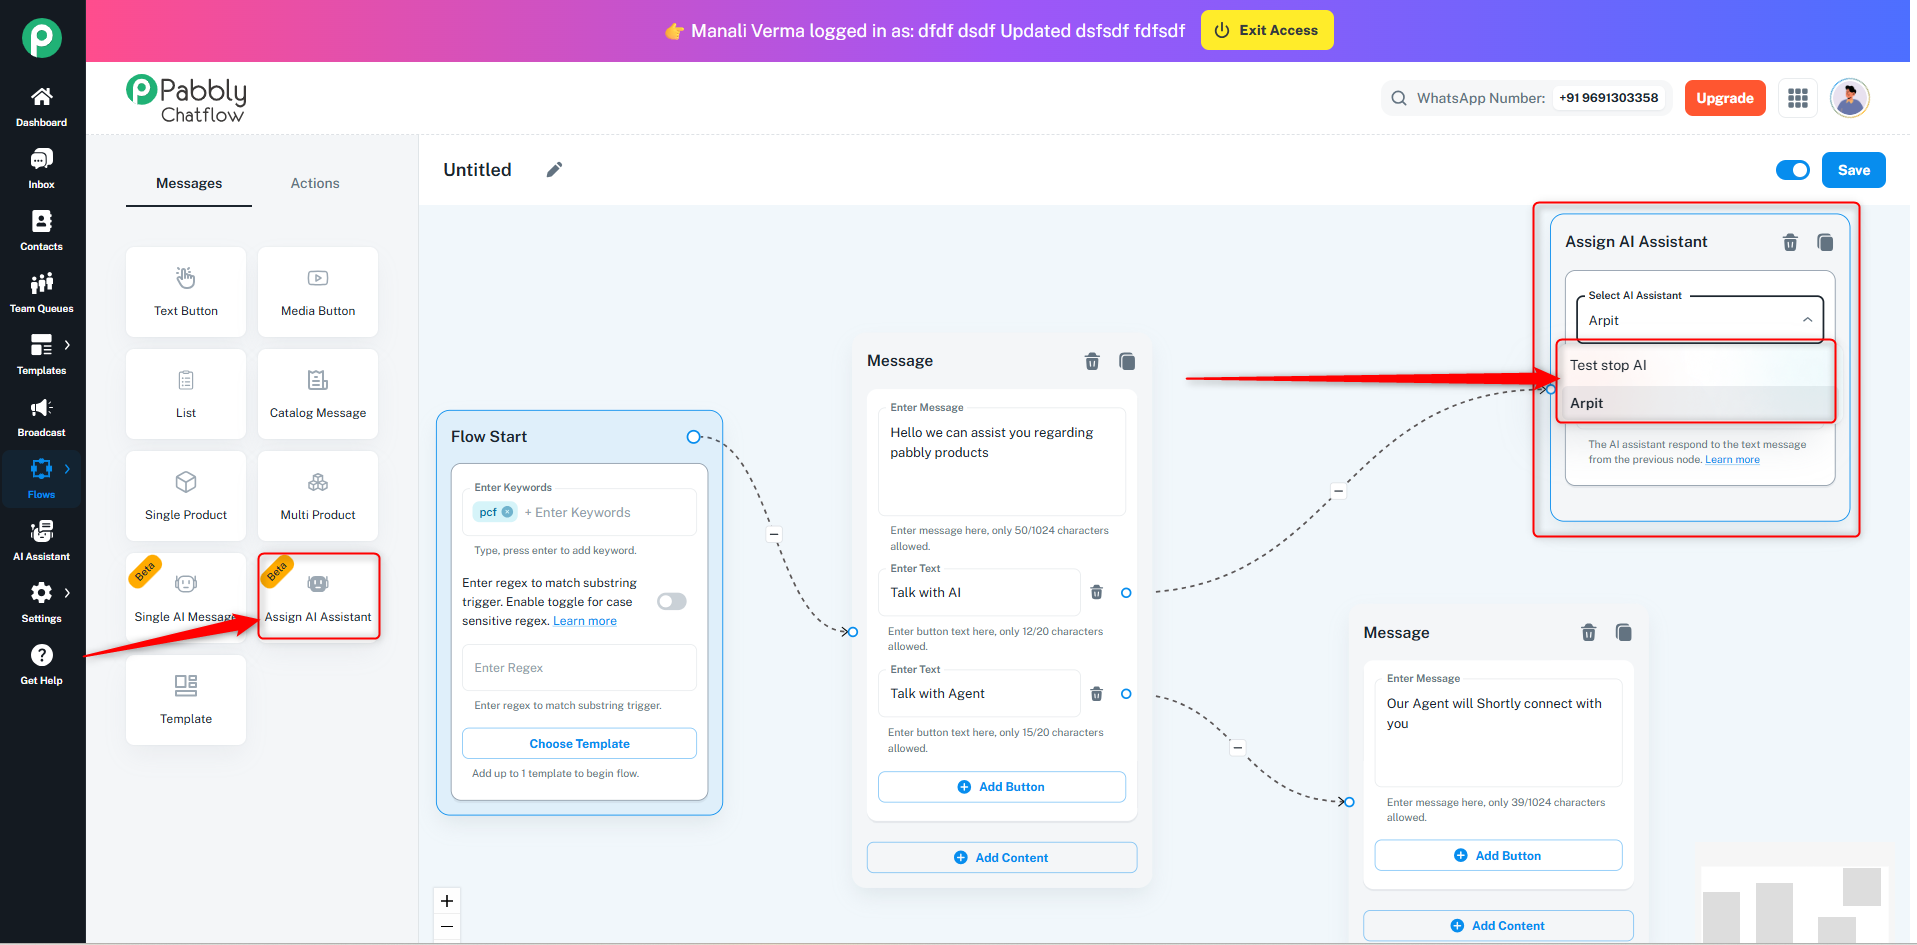Add a Catalog Message block

(x=318, y=394)
